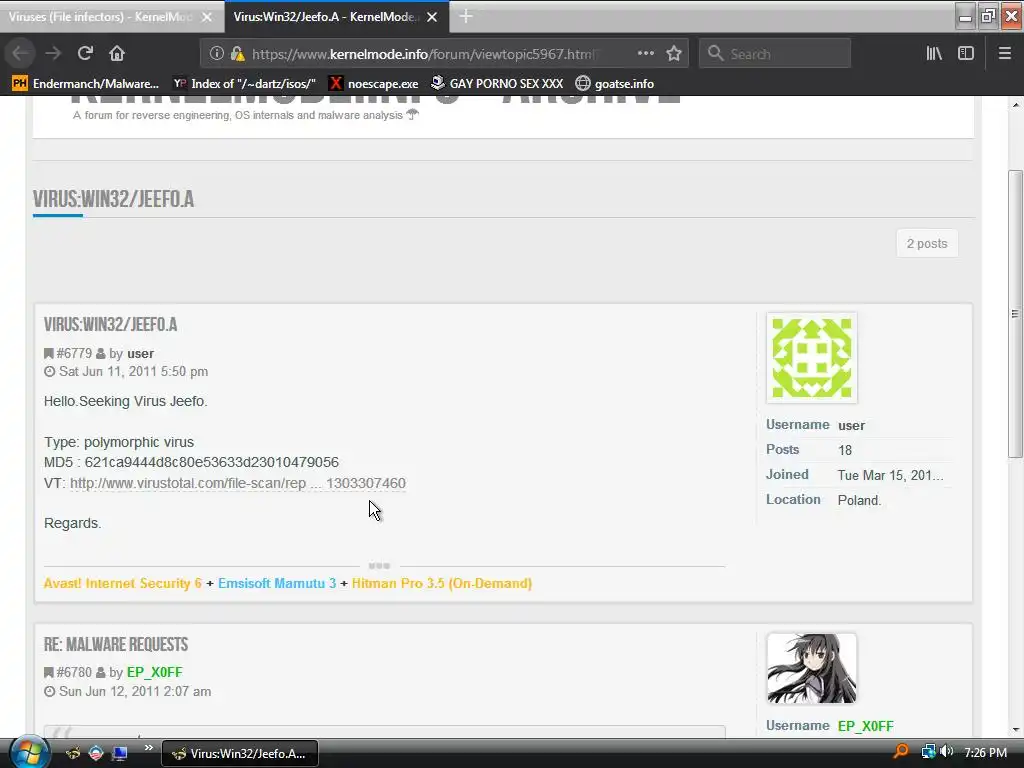This screenshot has width=1024, height=768.
Task: Open the Windows Start orb
Action: [x=29, y=752]
